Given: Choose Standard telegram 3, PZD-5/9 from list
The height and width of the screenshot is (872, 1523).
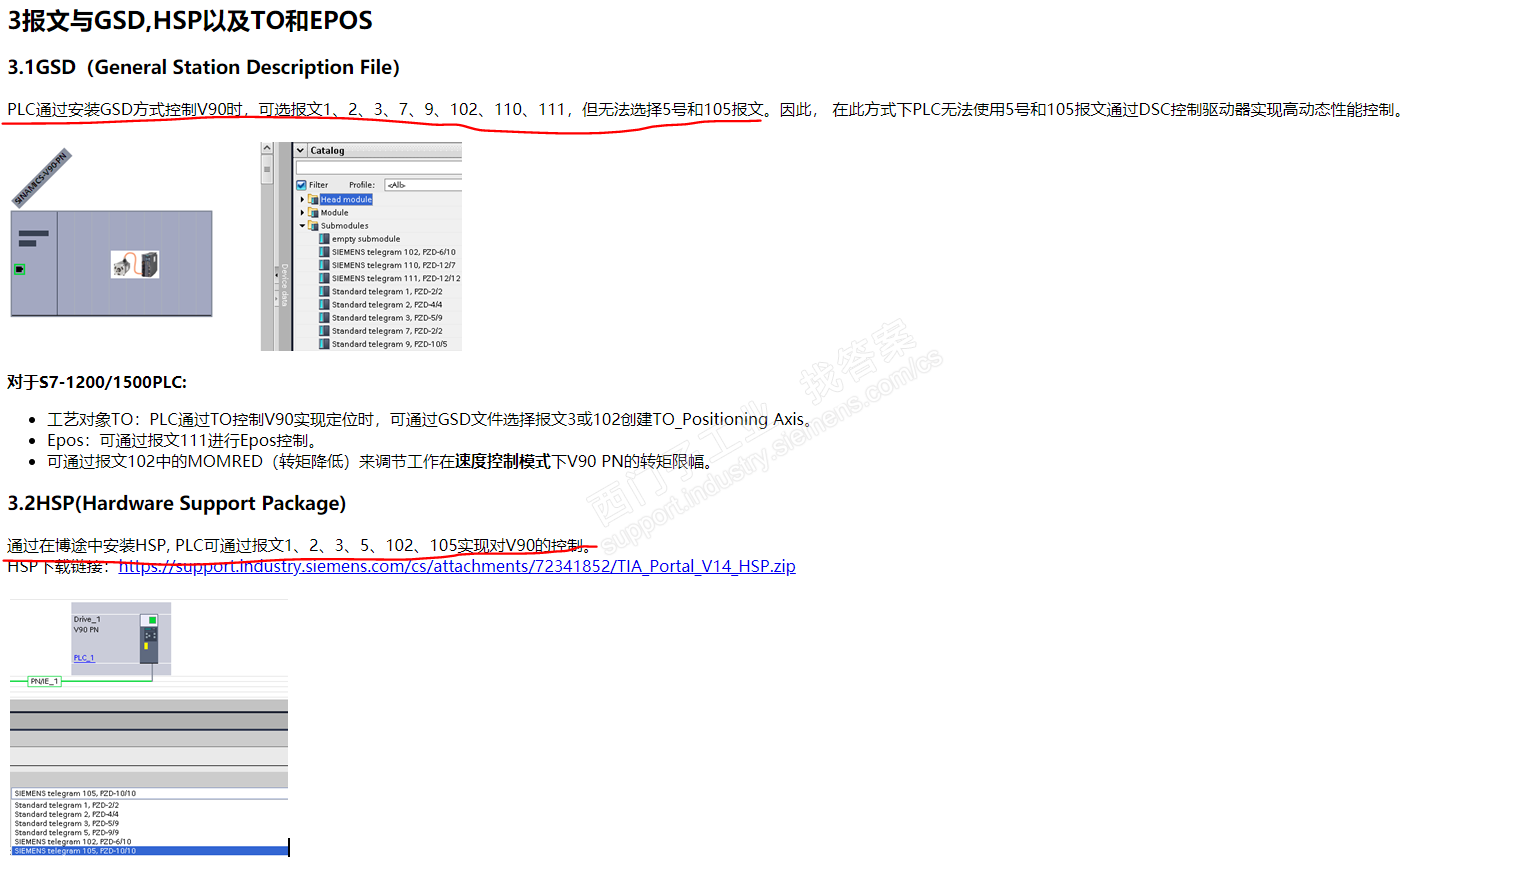Looking at the screenshot, I should (x=67, y=823).
